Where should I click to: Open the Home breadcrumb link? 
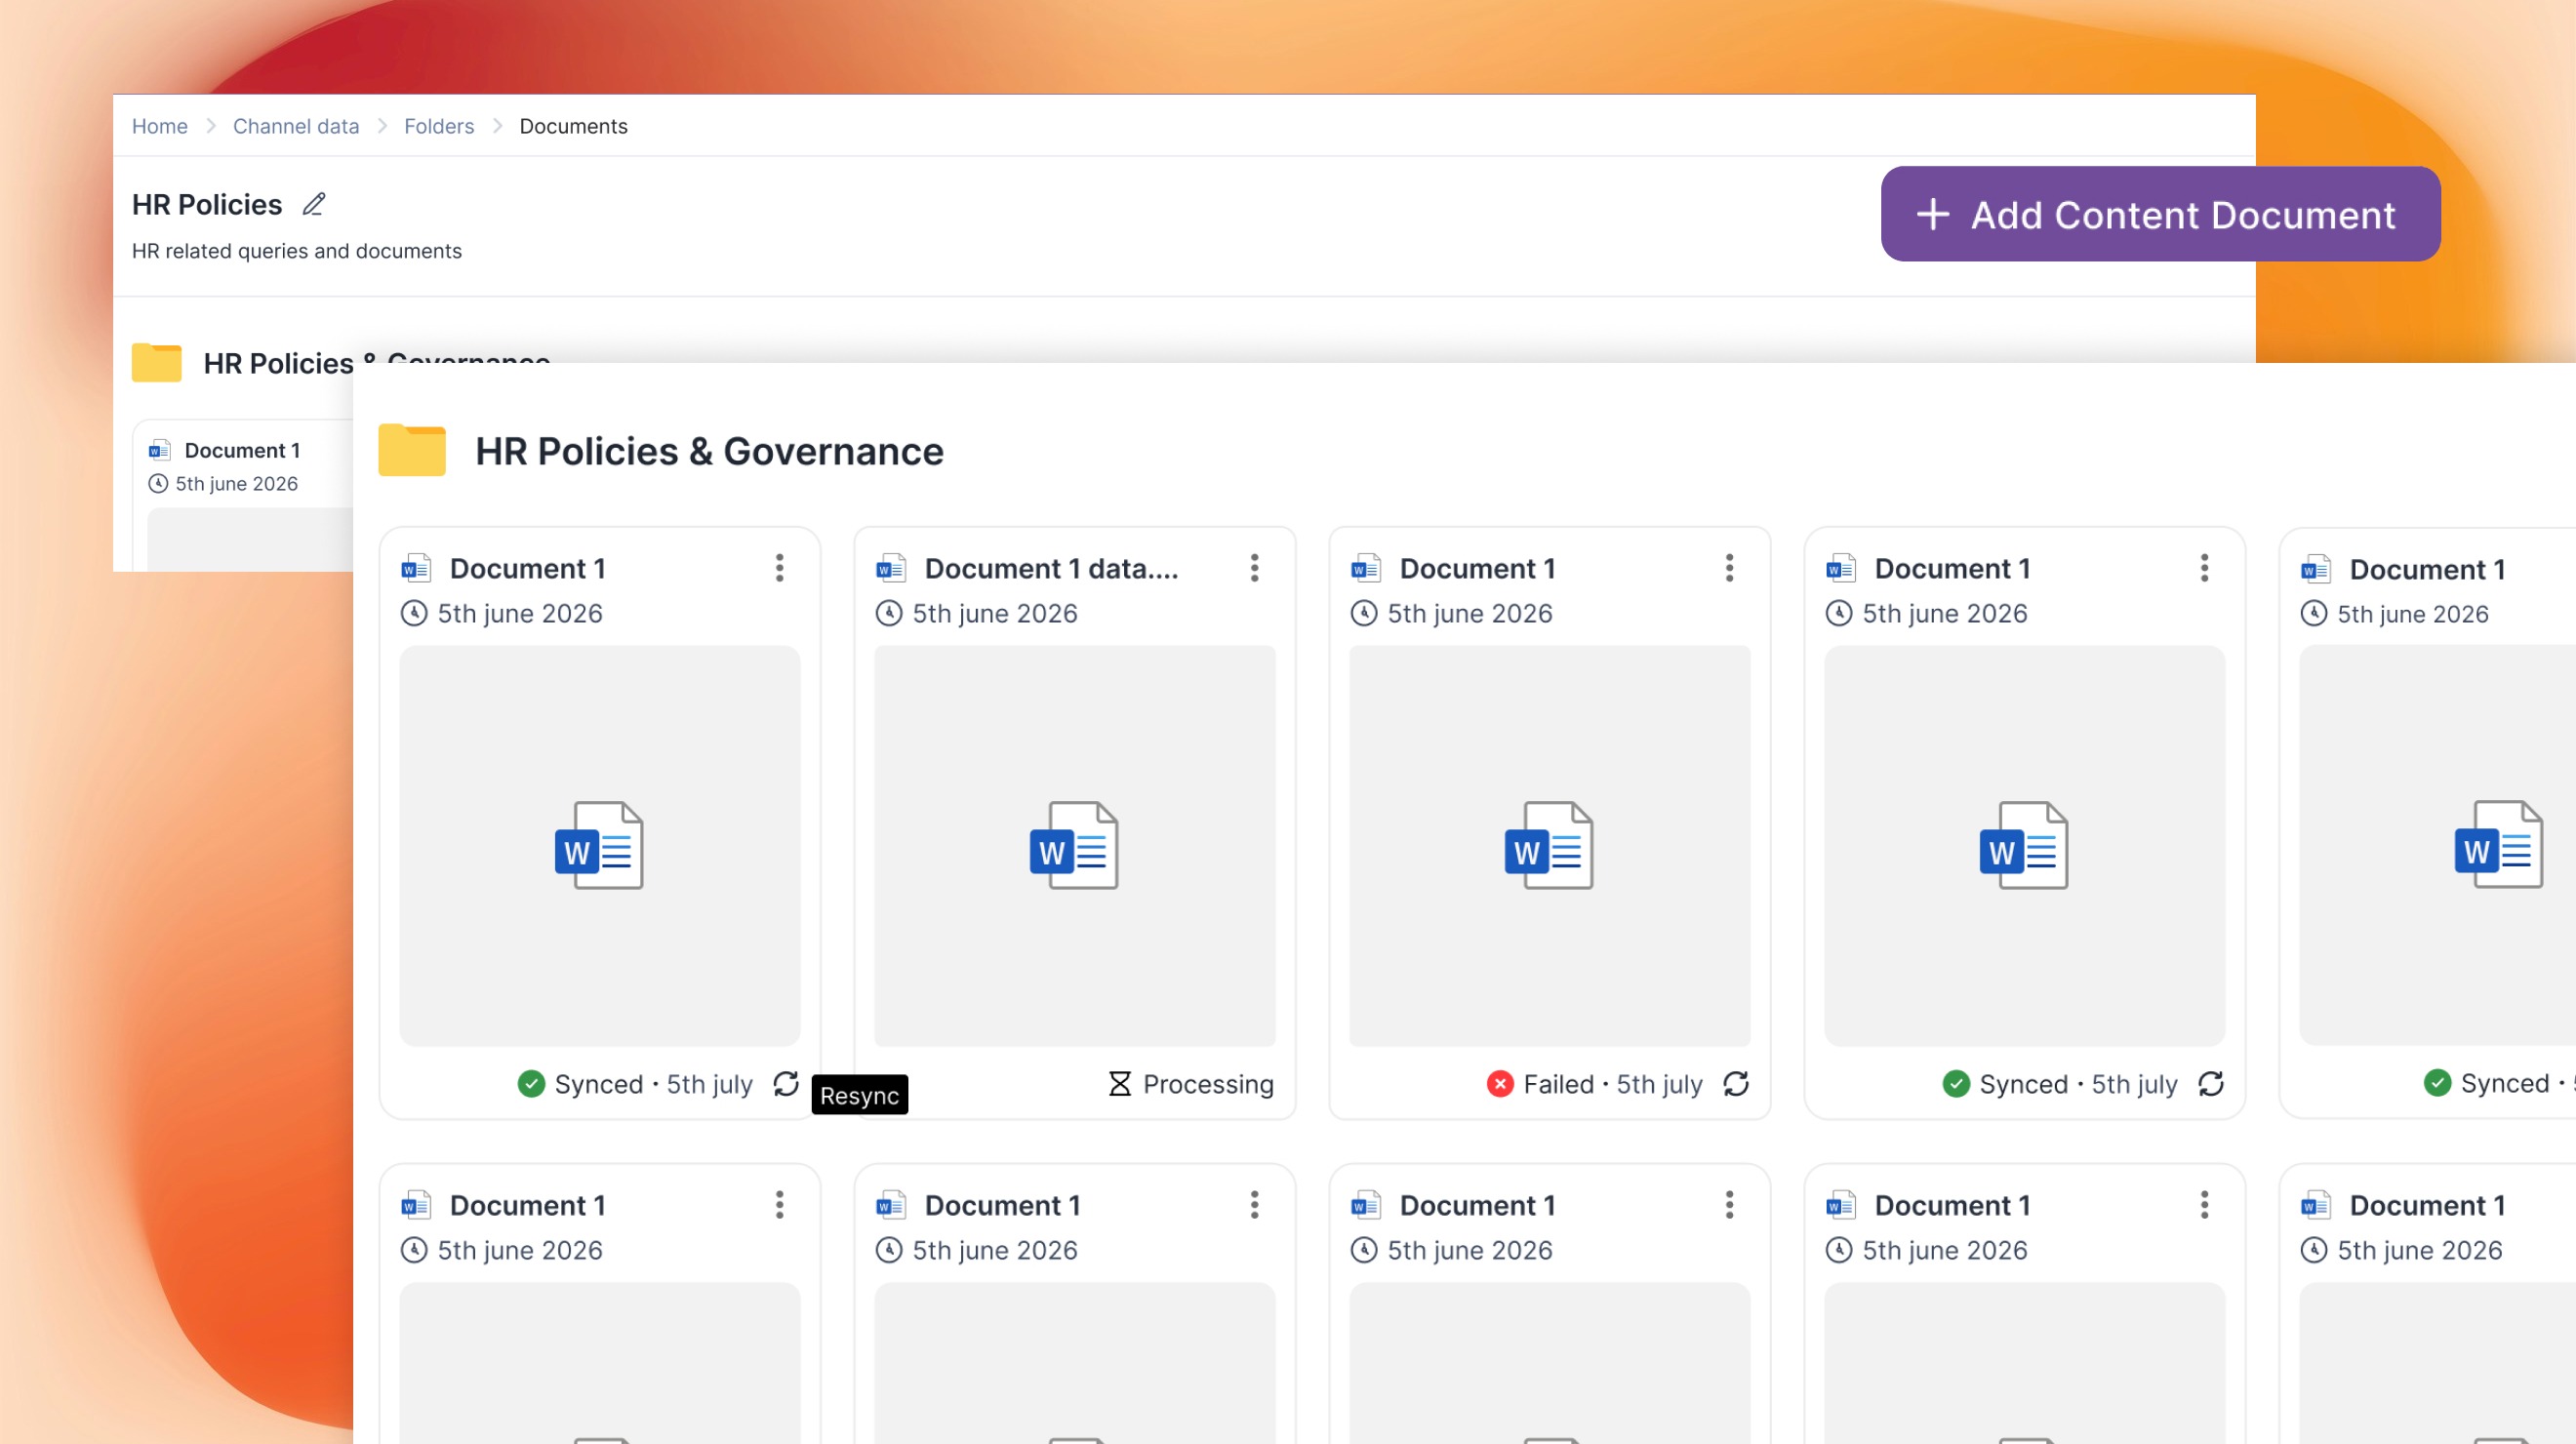160,126
